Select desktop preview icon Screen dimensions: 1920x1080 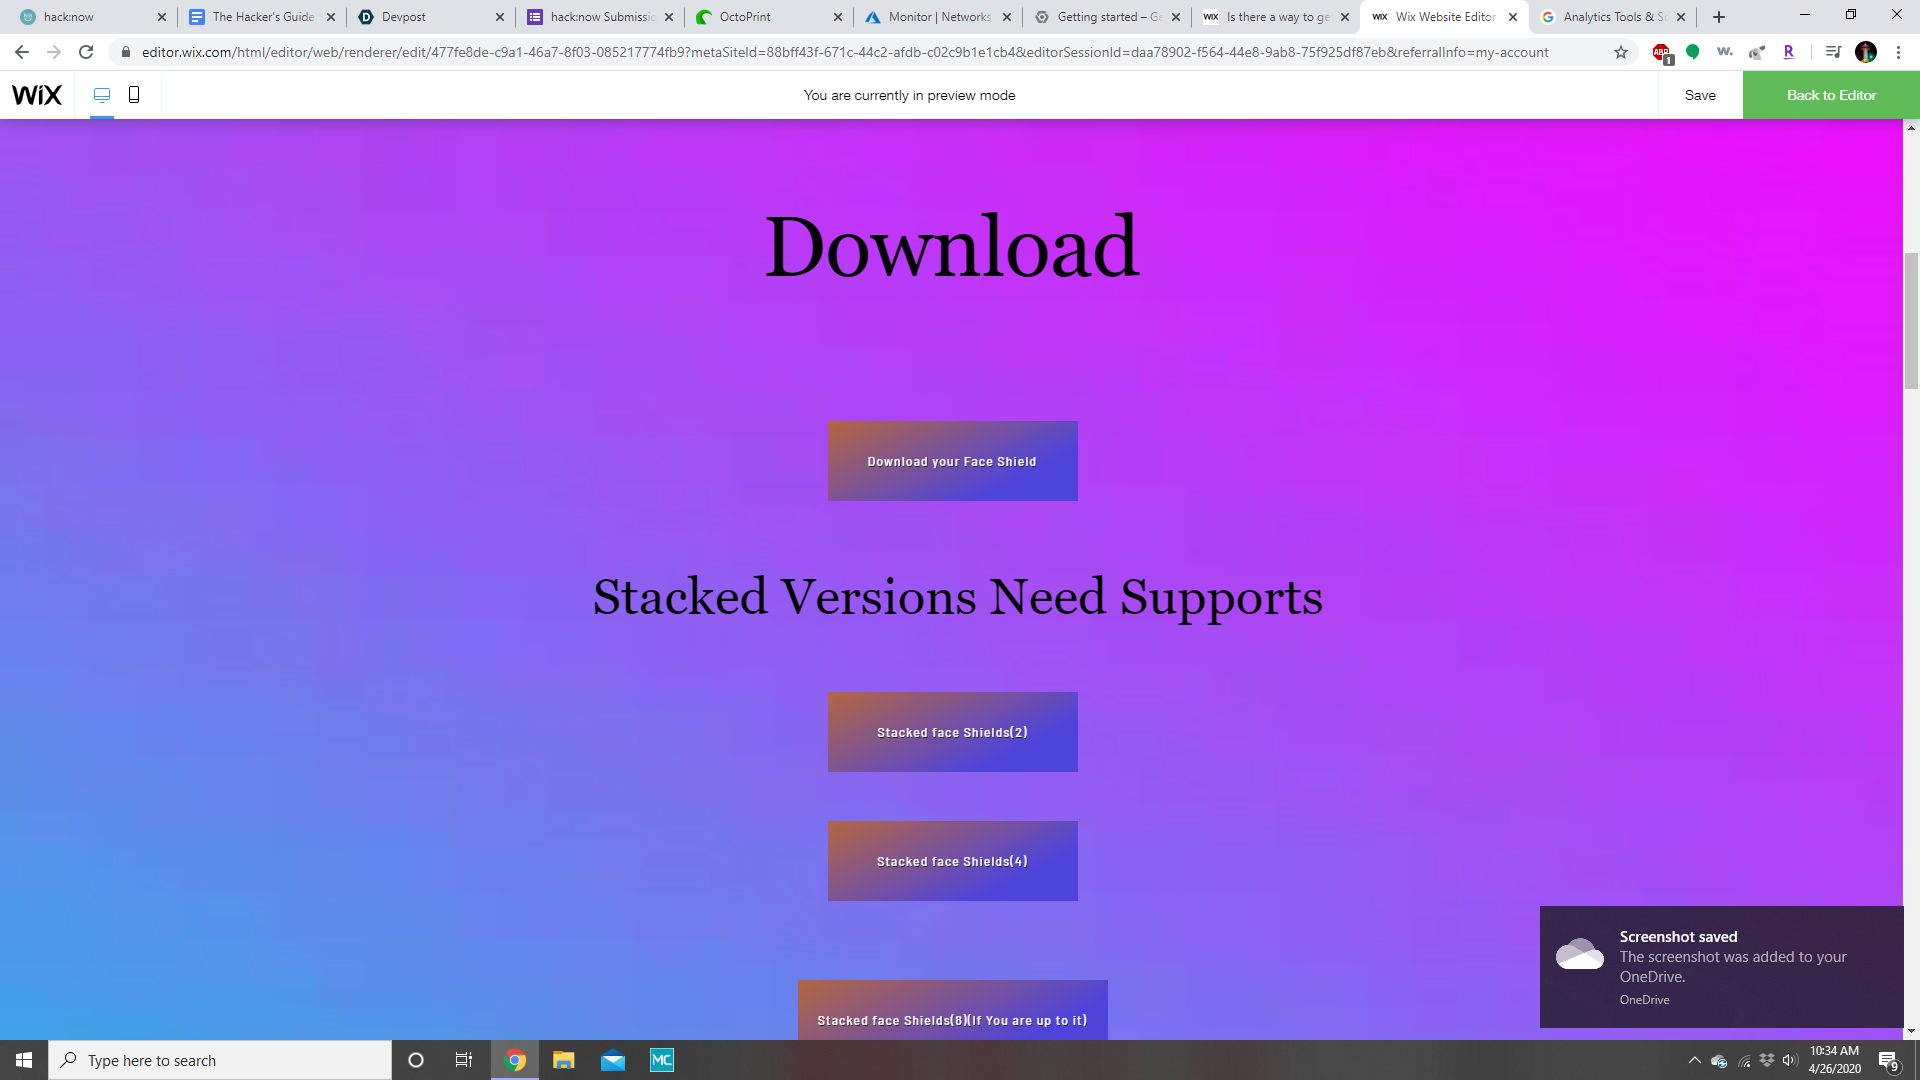click(x=101, y=95)
